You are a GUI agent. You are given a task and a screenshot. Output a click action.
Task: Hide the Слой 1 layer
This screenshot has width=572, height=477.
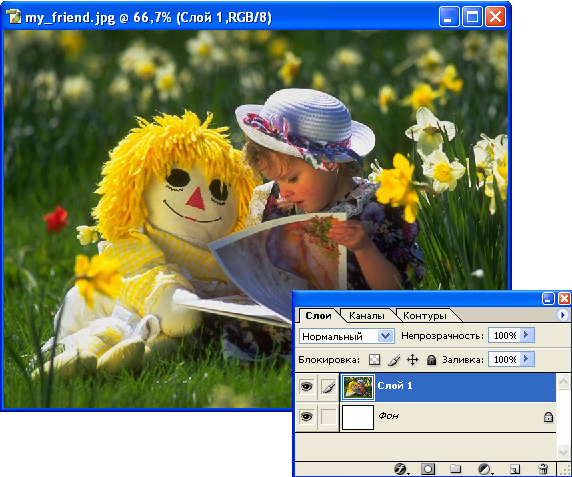coord(306,387)
